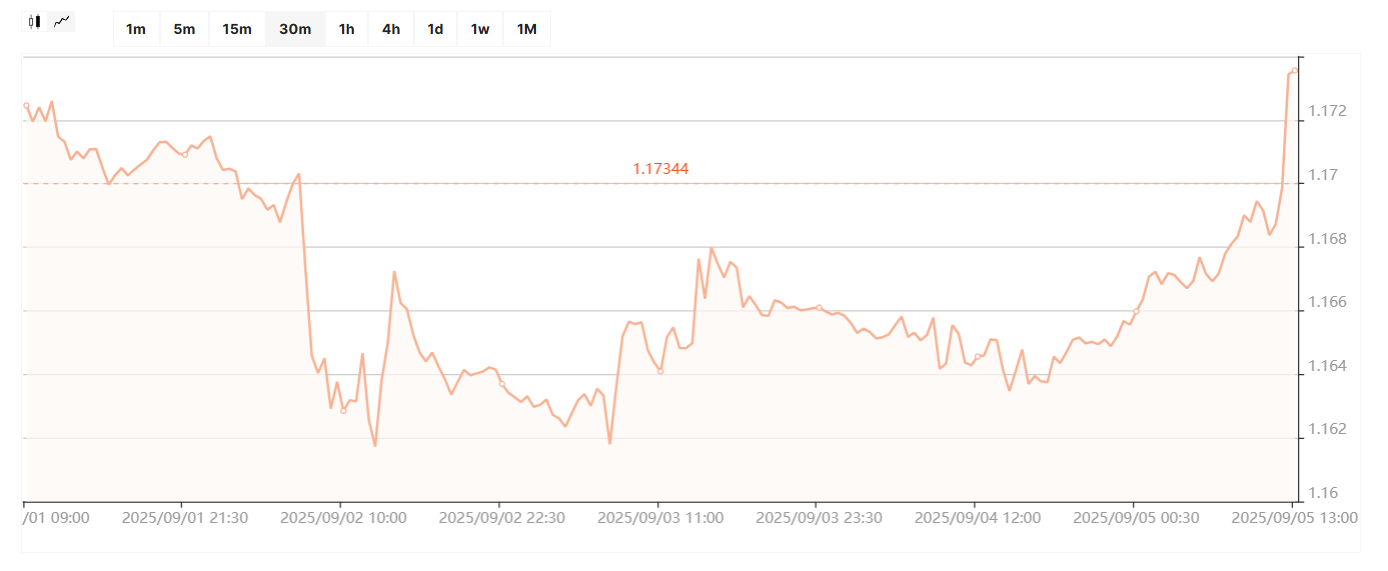Click the latest data point at chart peak
Viewport: 1388px width, 571px height.
tap(1294, 71)
